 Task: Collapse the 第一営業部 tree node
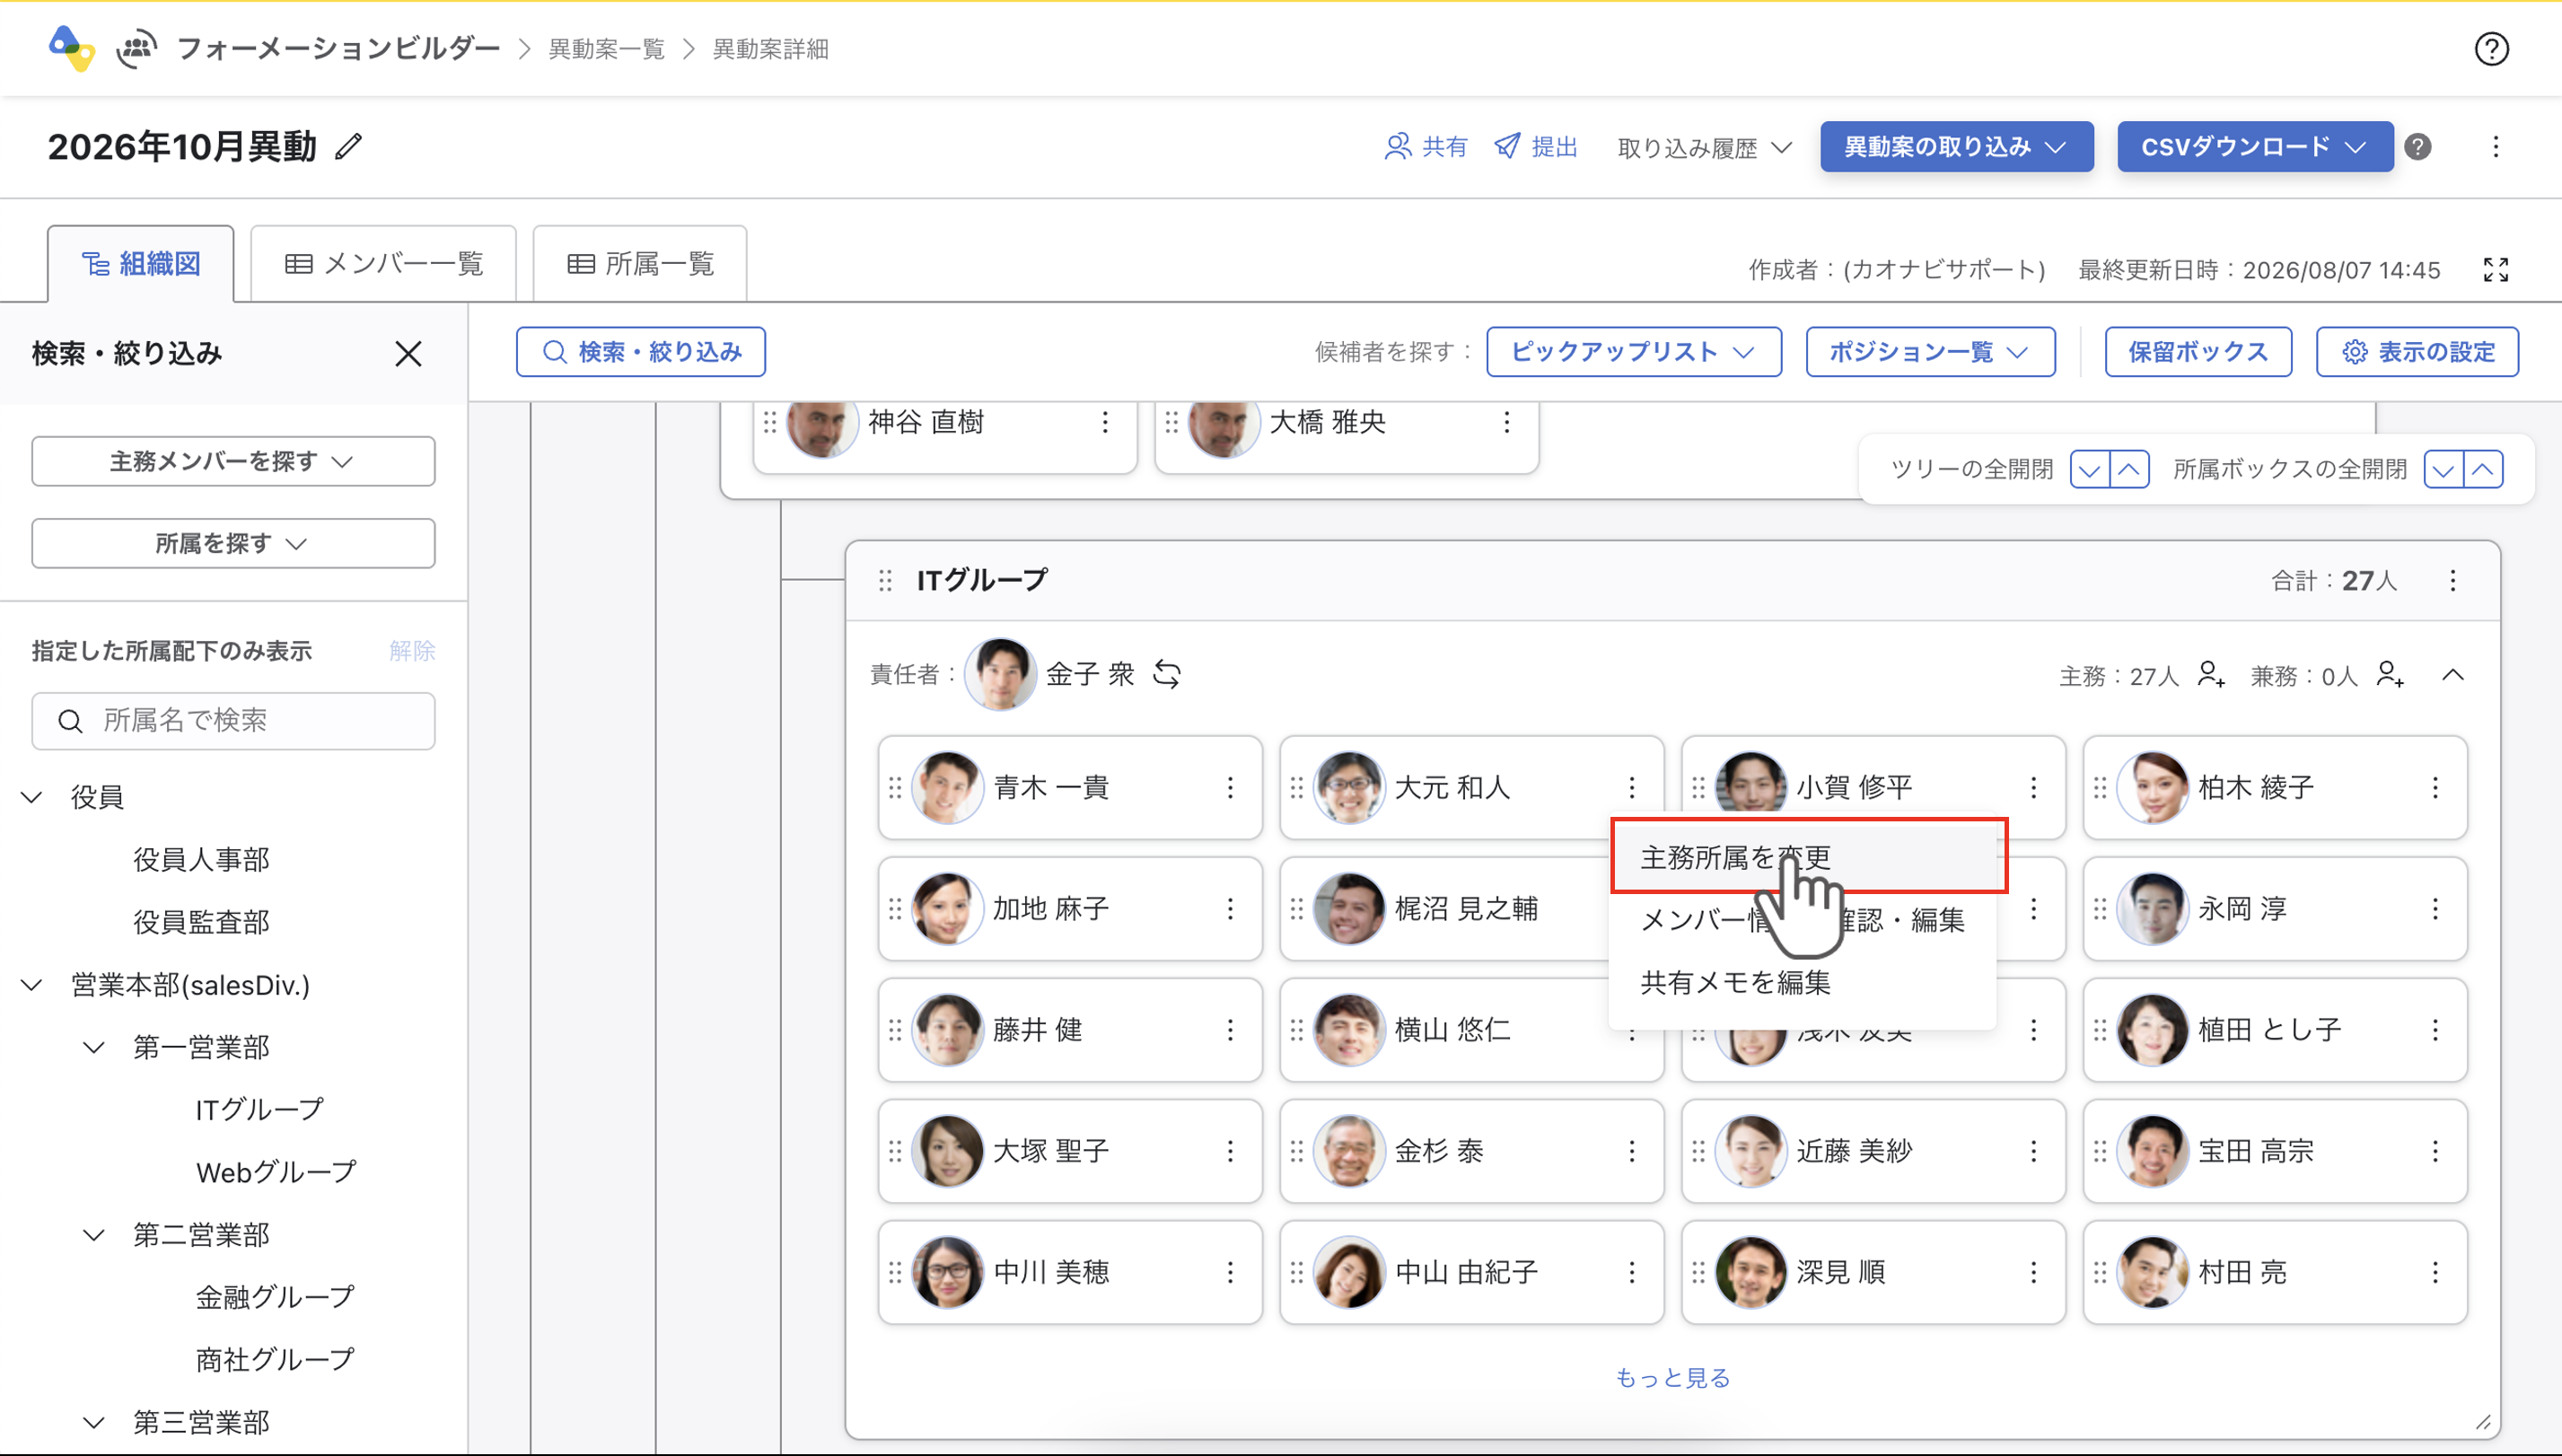(x=94, y=1047)
